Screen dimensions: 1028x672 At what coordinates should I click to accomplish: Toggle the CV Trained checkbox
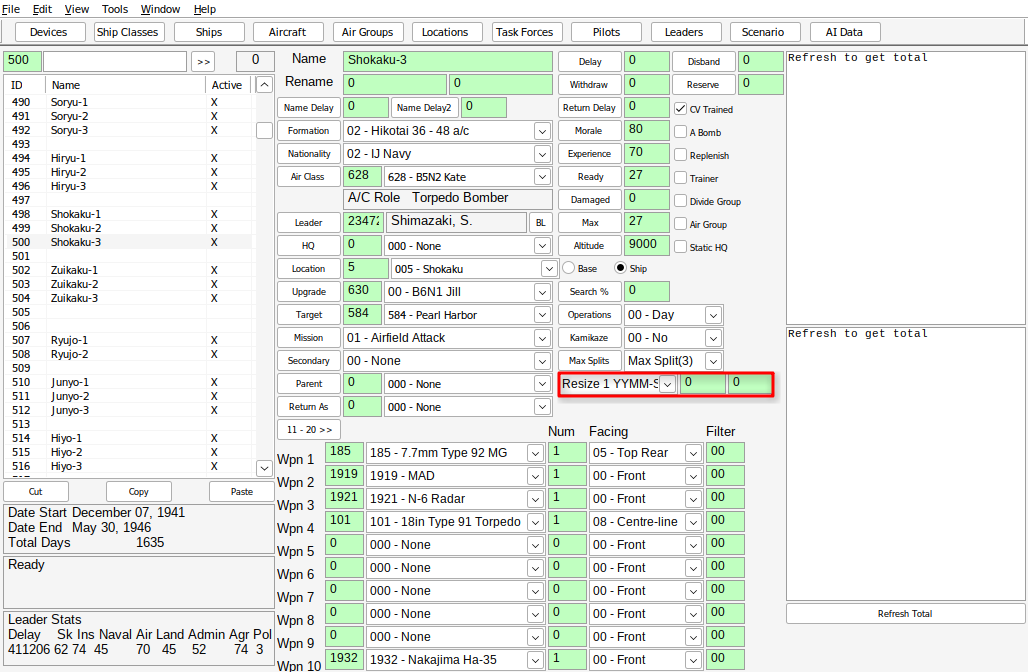click(681, 109)
